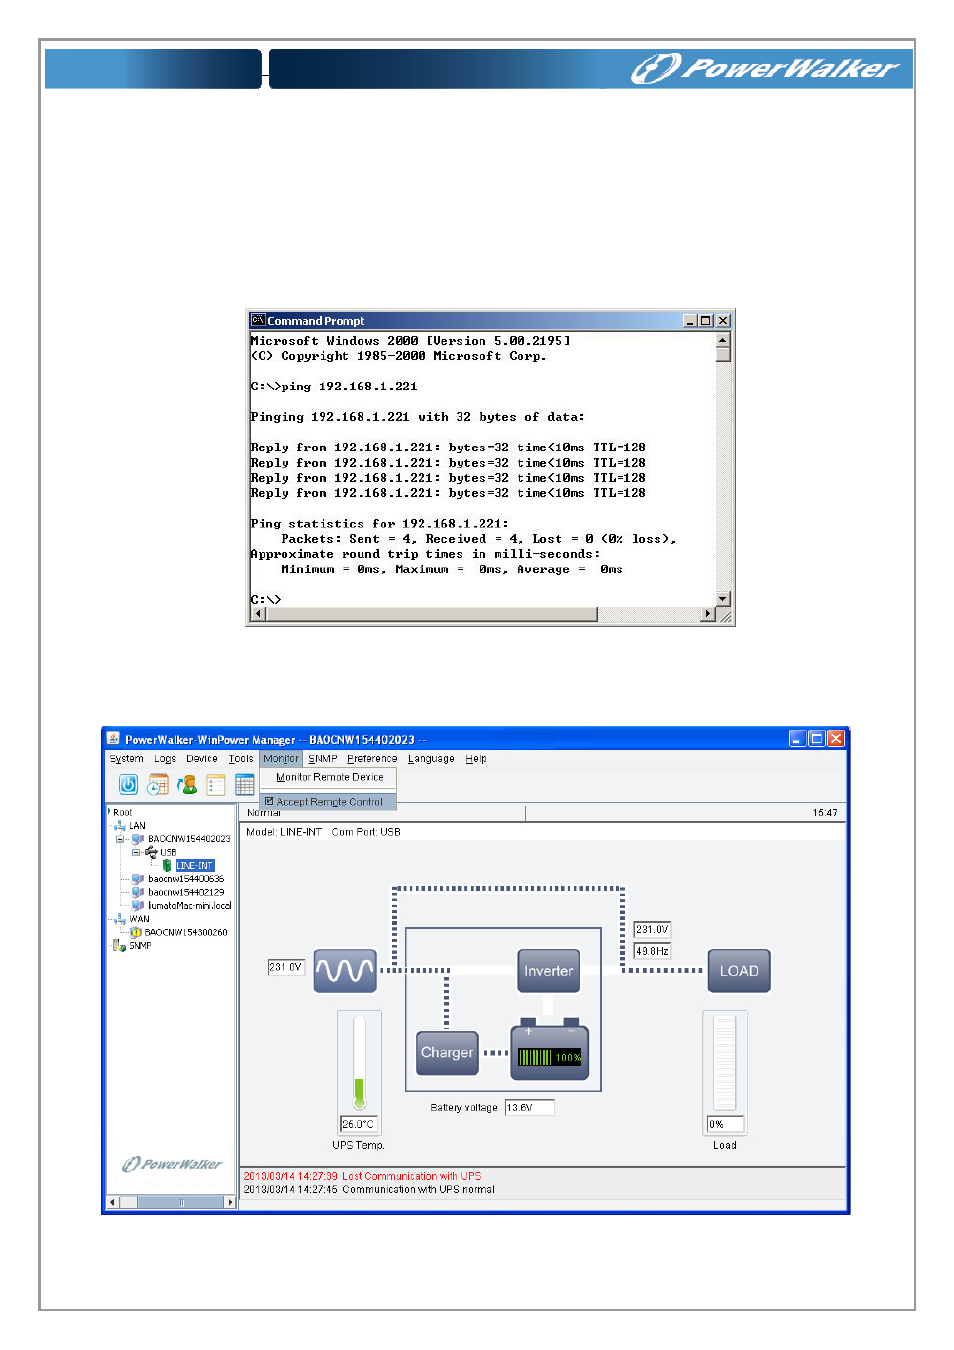The width and height of the screenshot is (954, 1350).
Task: Click the computer icon beside BAOCNW154402023
Action: (x=138, y=839)
